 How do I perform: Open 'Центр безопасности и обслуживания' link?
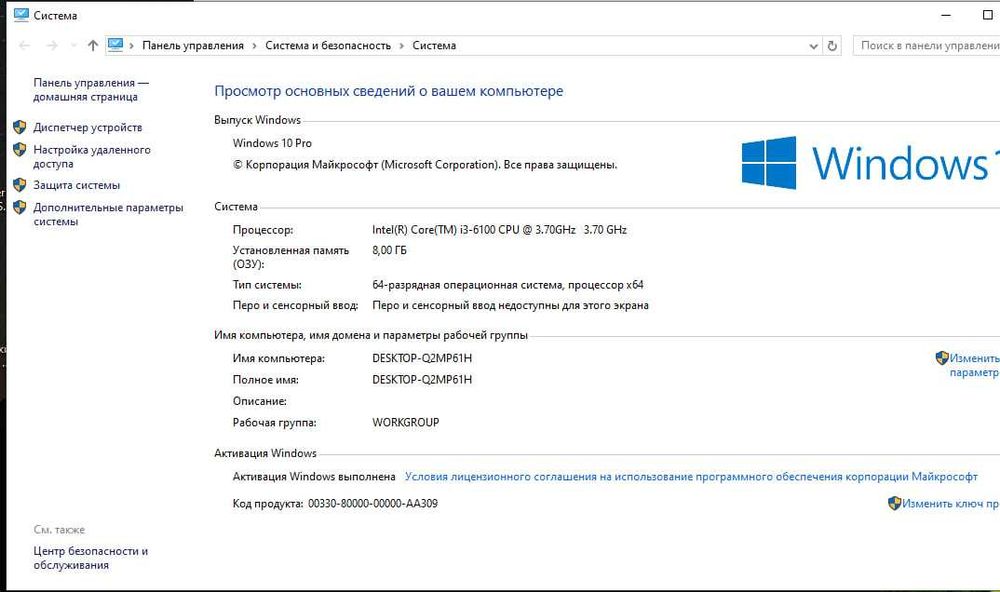(x=90, y=558)
